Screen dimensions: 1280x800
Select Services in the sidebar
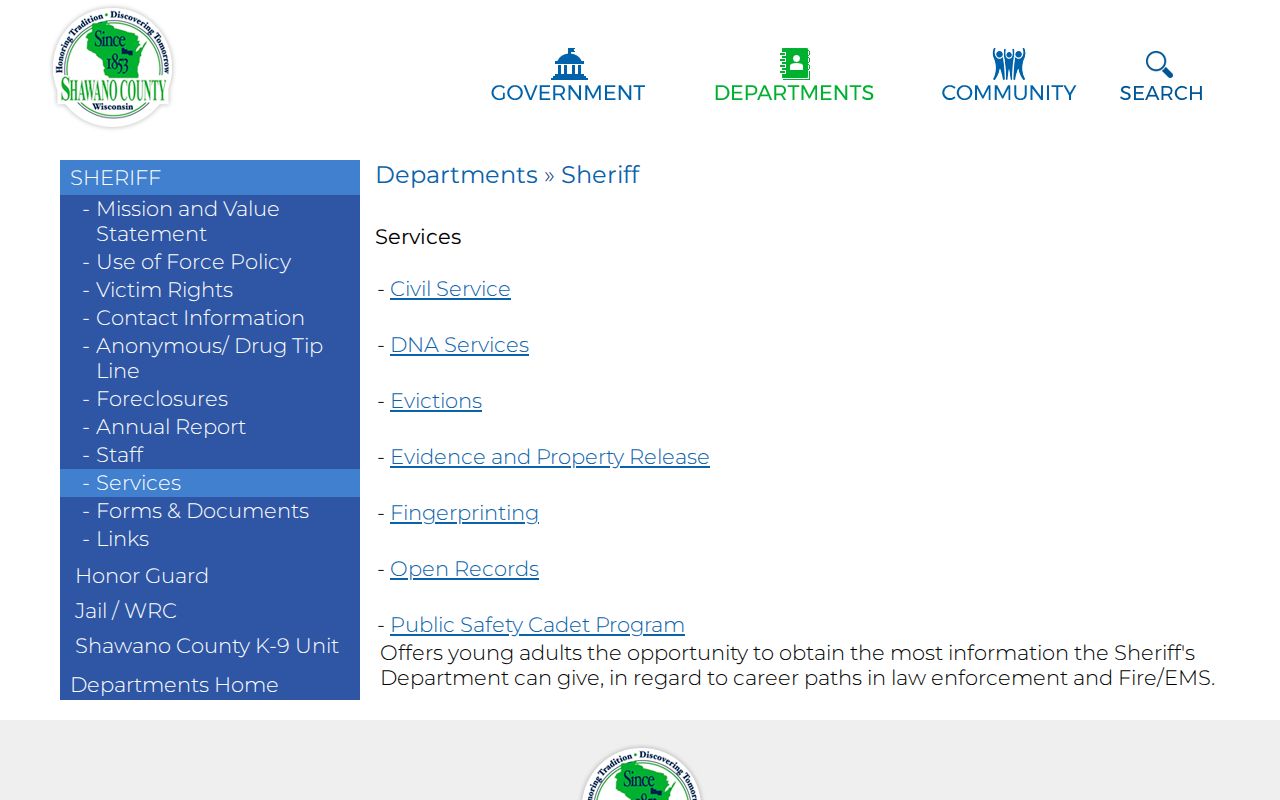[x=210, y=483]
